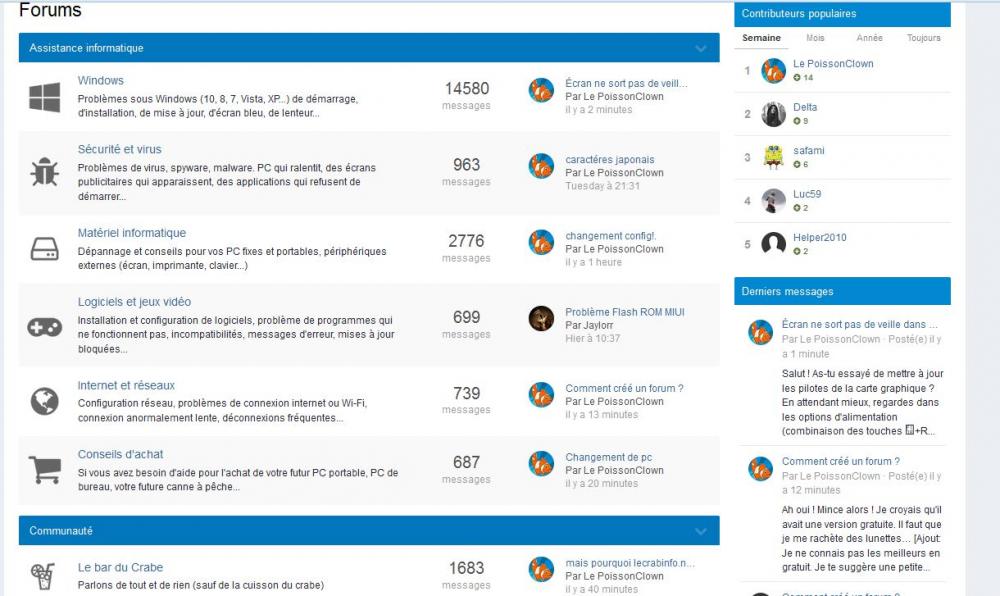Click the Assistance informatique header title
The image size is (1000, 596).
pos(86,48)
